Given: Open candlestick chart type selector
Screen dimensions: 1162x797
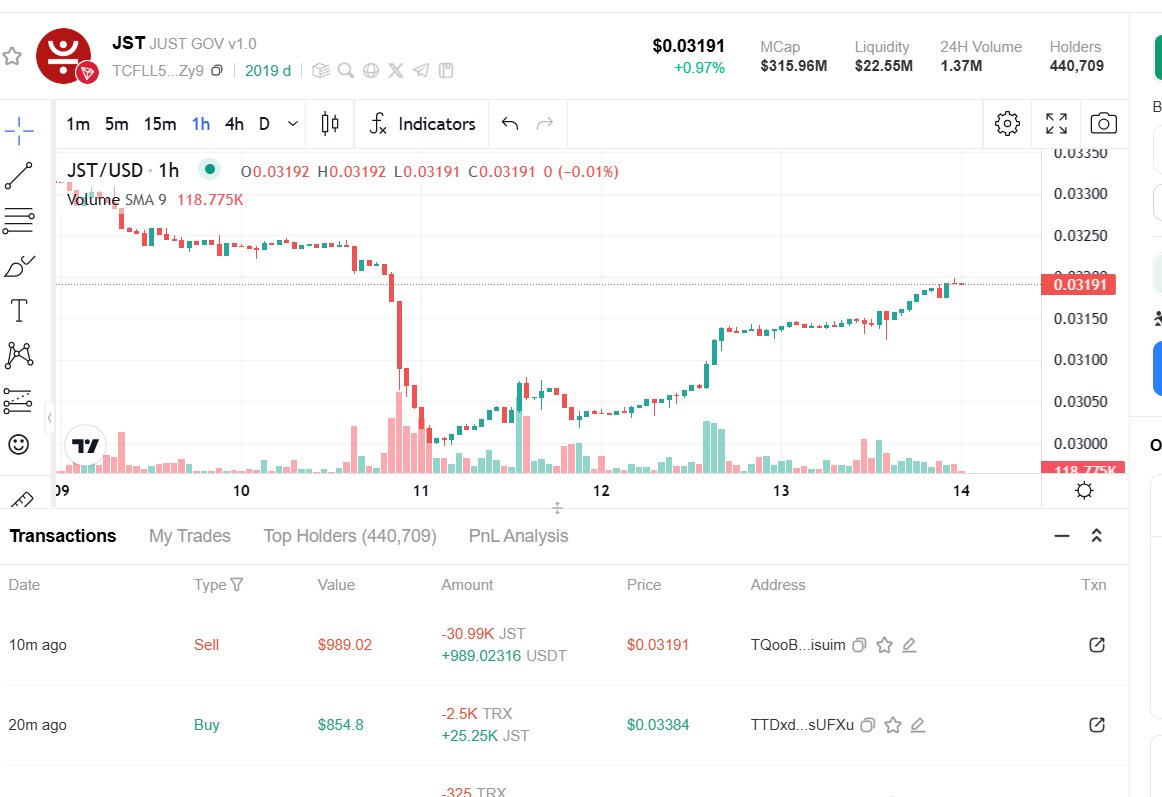Looking at the screenshot, I should [x=330, y=124].
